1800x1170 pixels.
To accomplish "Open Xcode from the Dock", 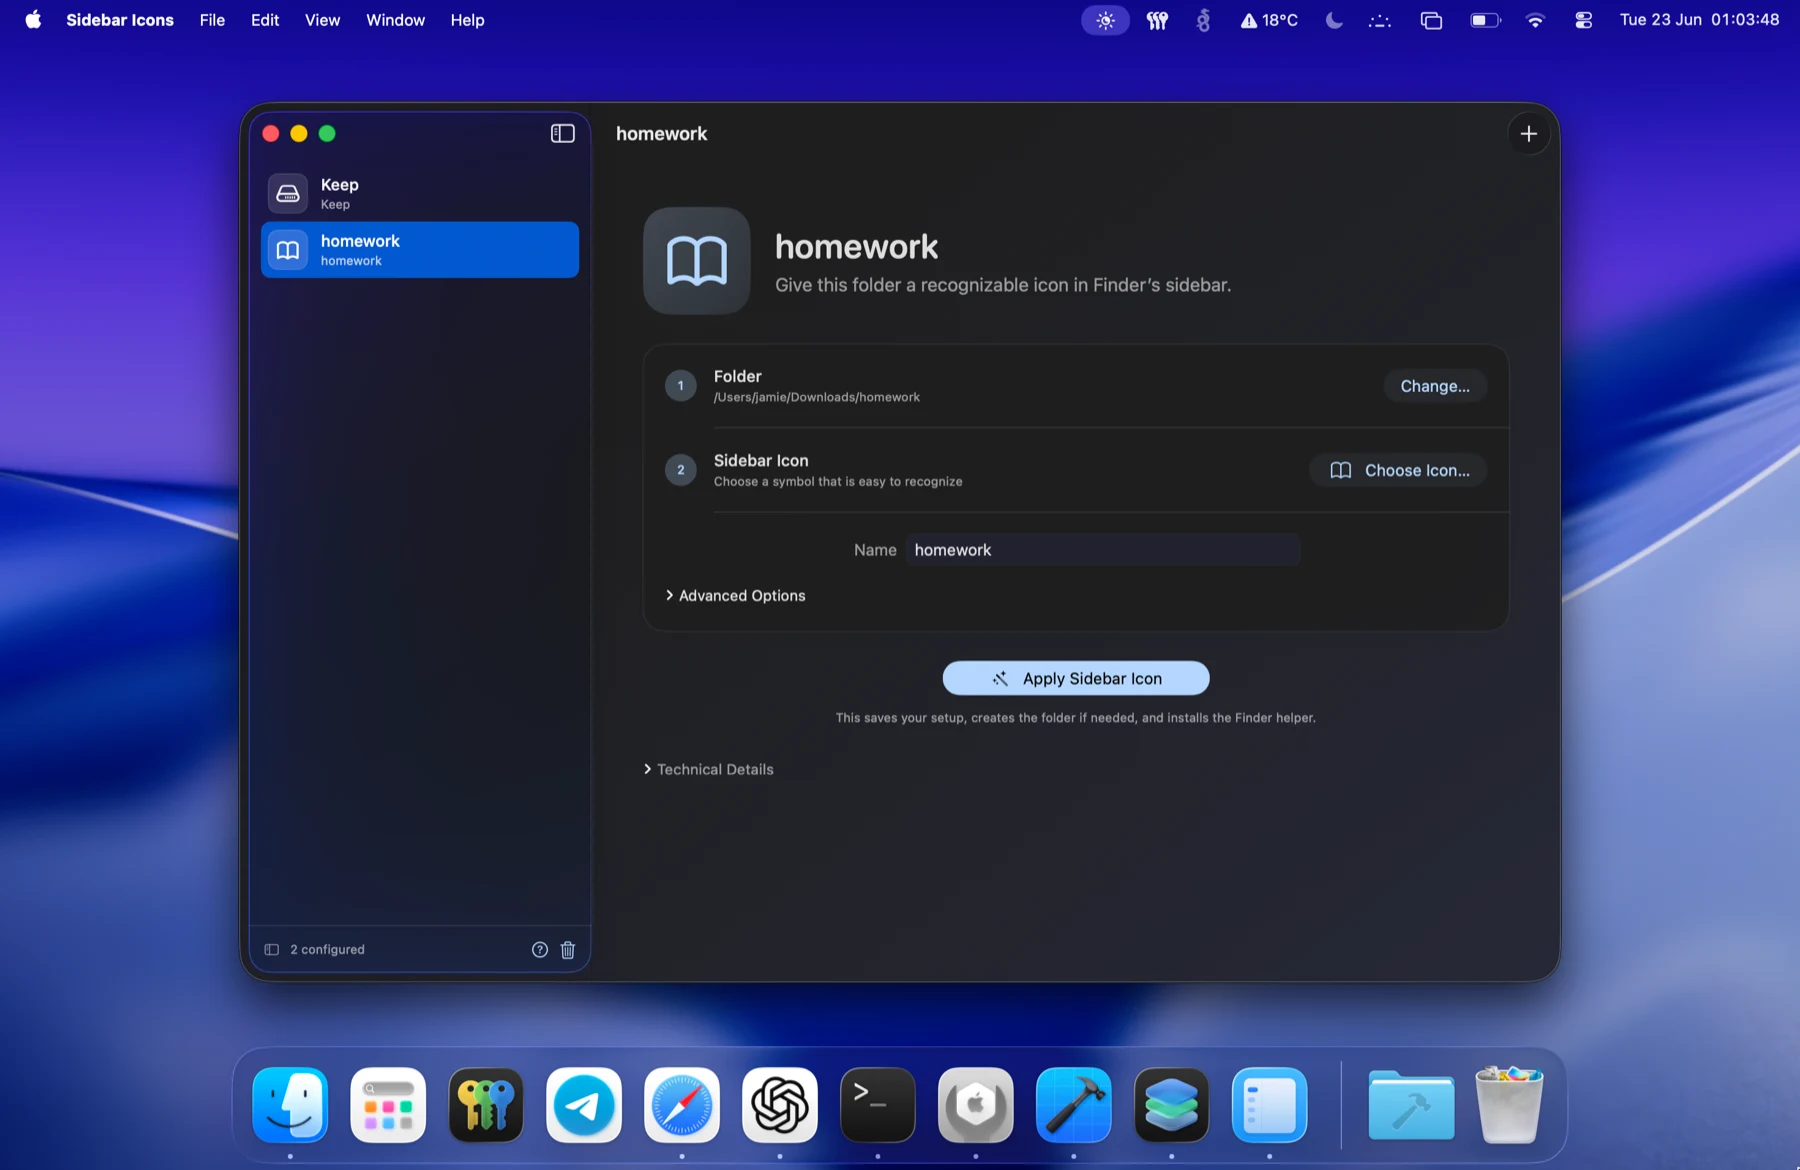I will click(1074, 1105).
